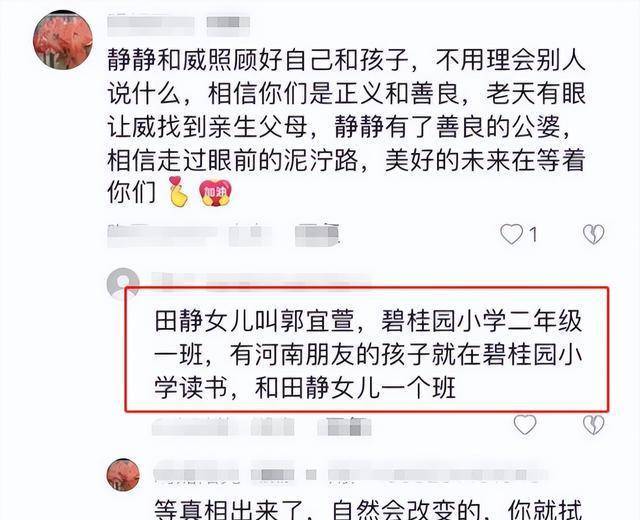Image resolution: width=640 pixels, height=520 pixels.
Task: Open the gray default avatar profile
Action: coord(122,282)
